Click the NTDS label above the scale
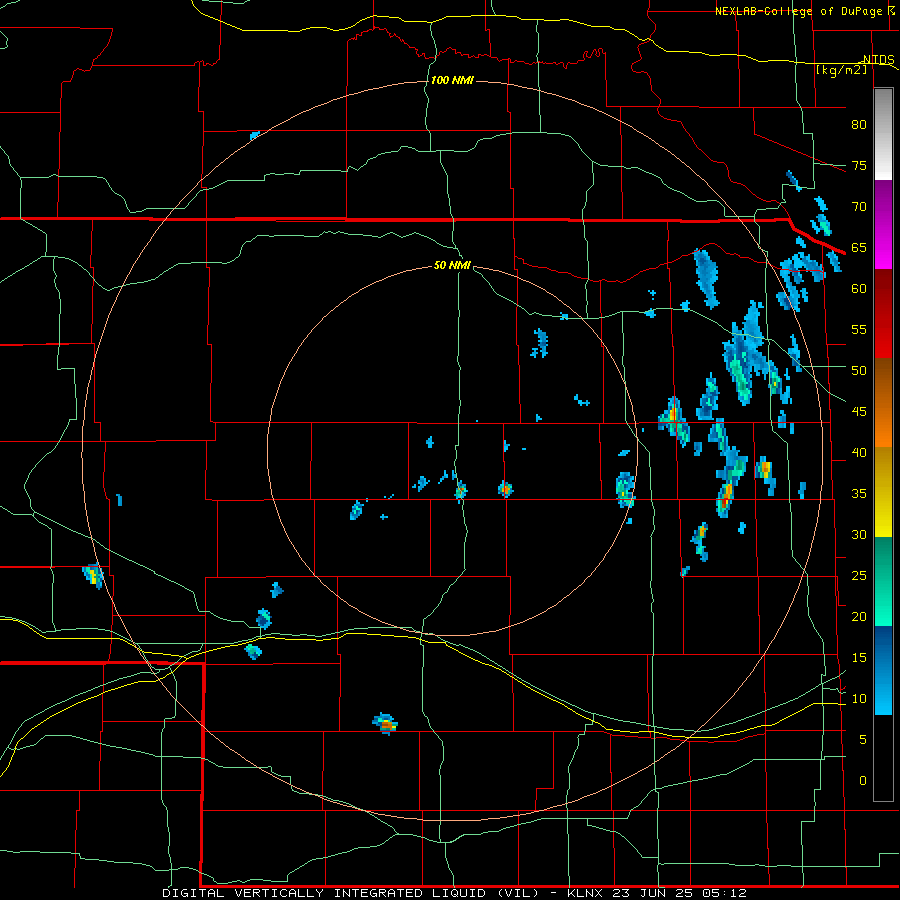The width and height of the screenshot is (900, 900). click(x=878, y=60)
